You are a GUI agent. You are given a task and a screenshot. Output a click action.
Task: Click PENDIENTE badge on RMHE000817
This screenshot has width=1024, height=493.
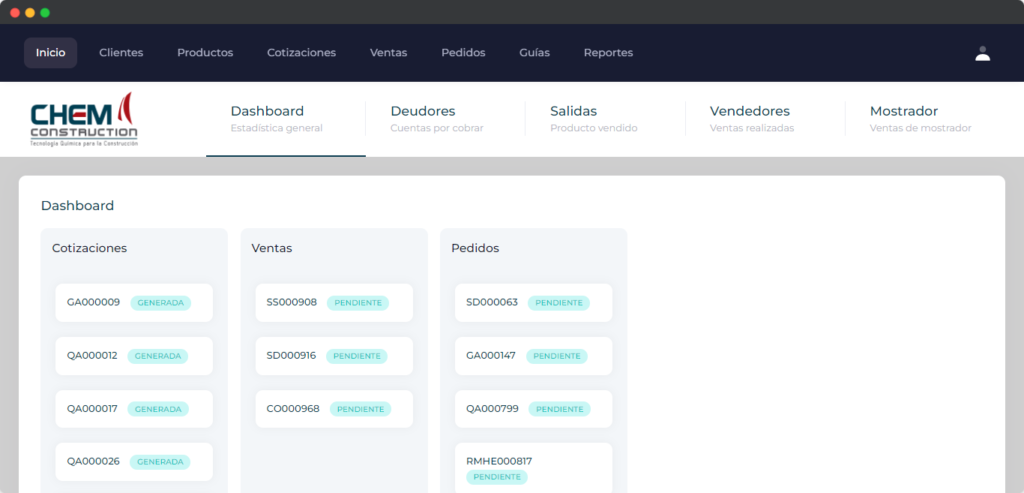click(x=497, y=477)
